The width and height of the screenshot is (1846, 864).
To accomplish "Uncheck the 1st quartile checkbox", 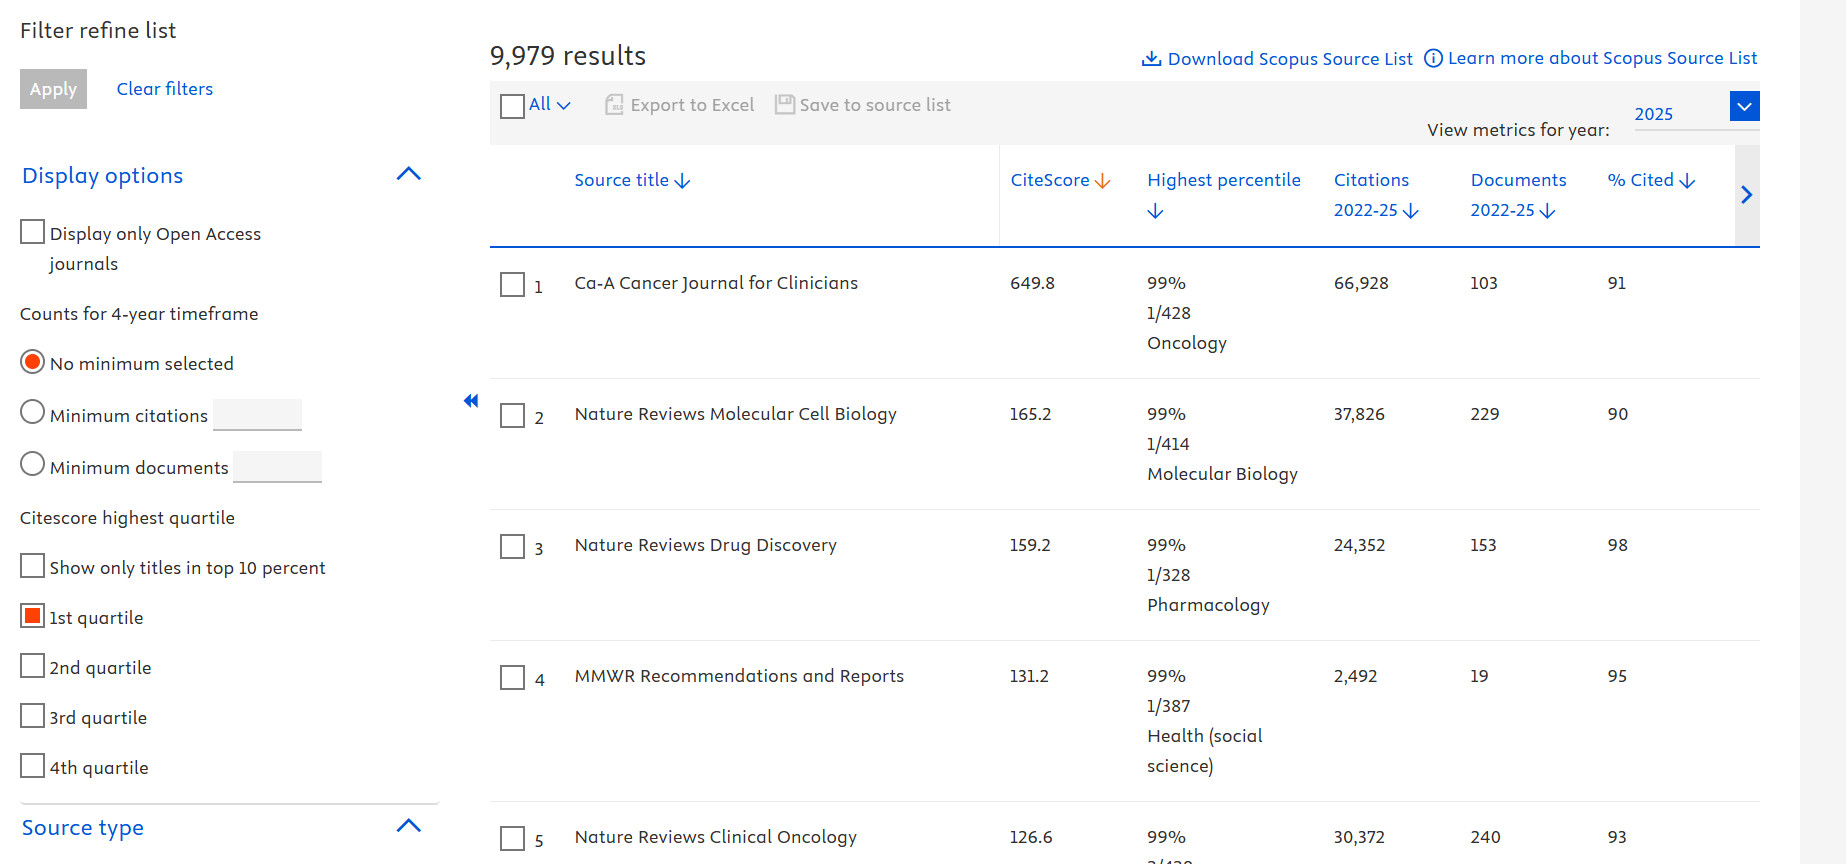I will [32, 616].
